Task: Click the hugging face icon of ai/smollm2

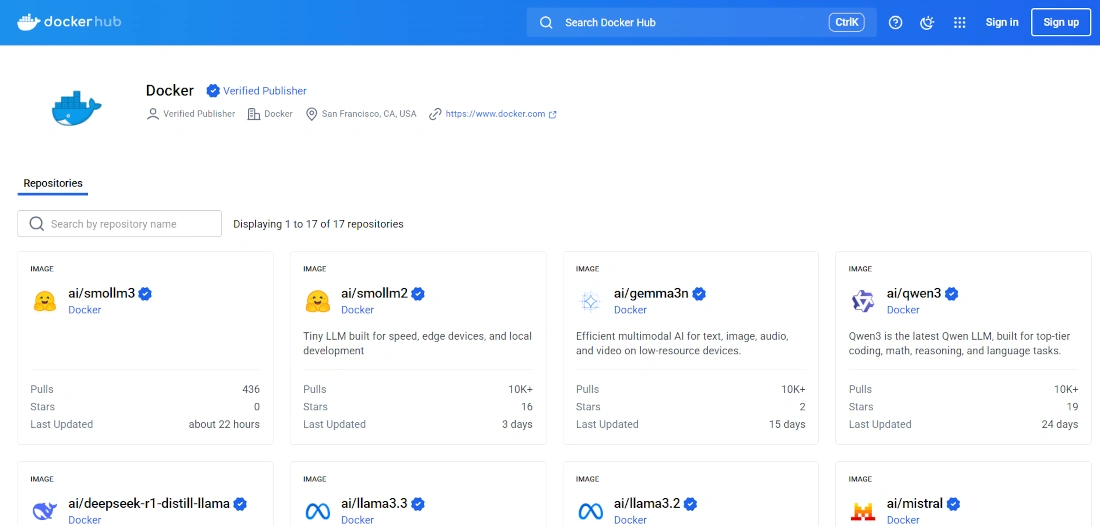Action: [318, 301]
